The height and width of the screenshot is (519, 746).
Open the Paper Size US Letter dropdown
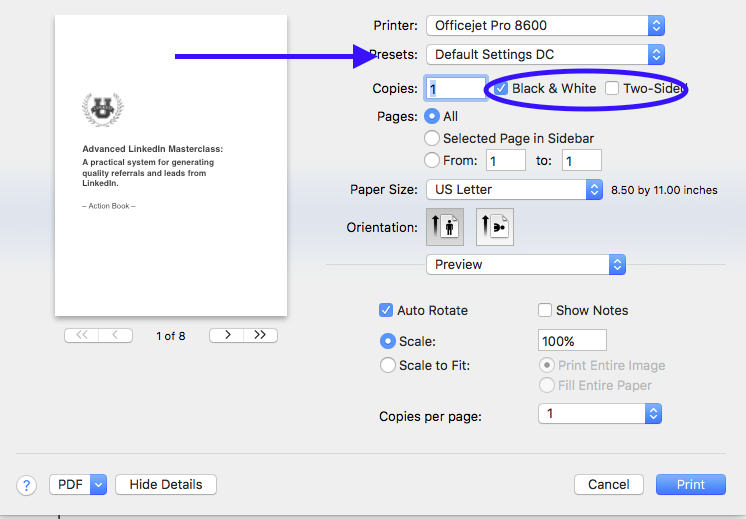[514, 190]
